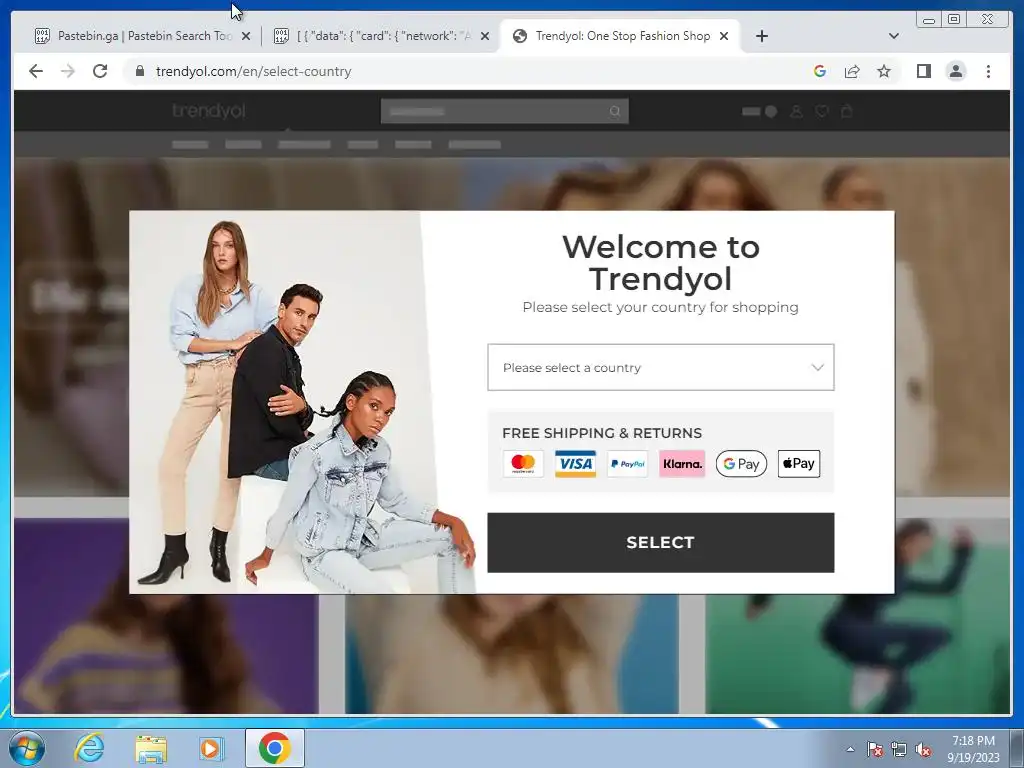Bookmark this page with the star
Screen dimensions: 1024x768
[x=884, y=71]
